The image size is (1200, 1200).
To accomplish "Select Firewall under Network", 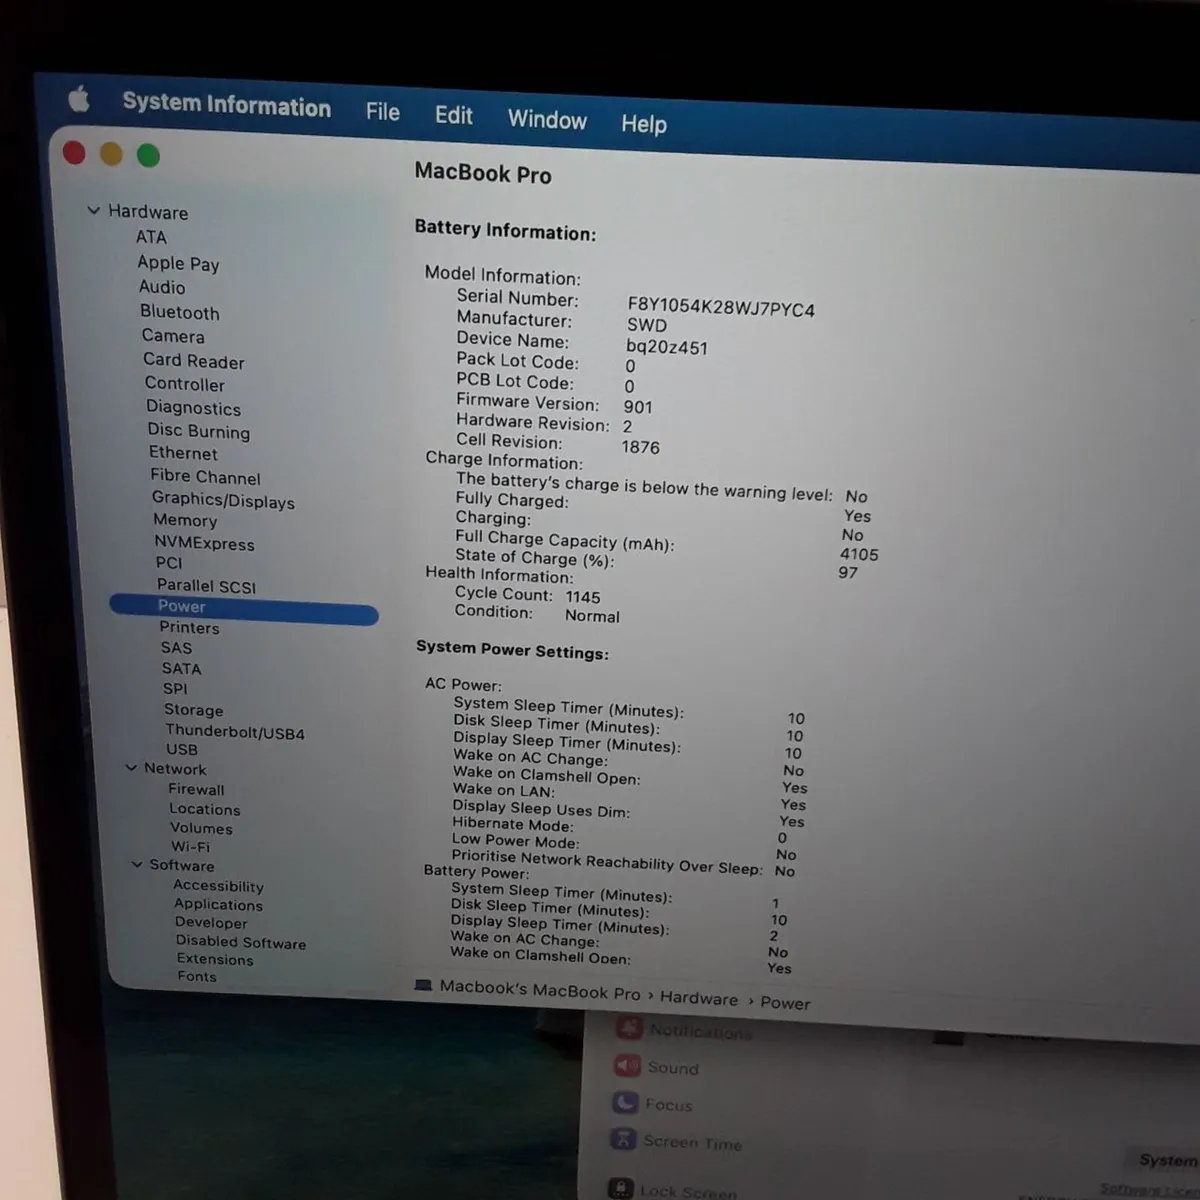I will [x=196, y=789].
